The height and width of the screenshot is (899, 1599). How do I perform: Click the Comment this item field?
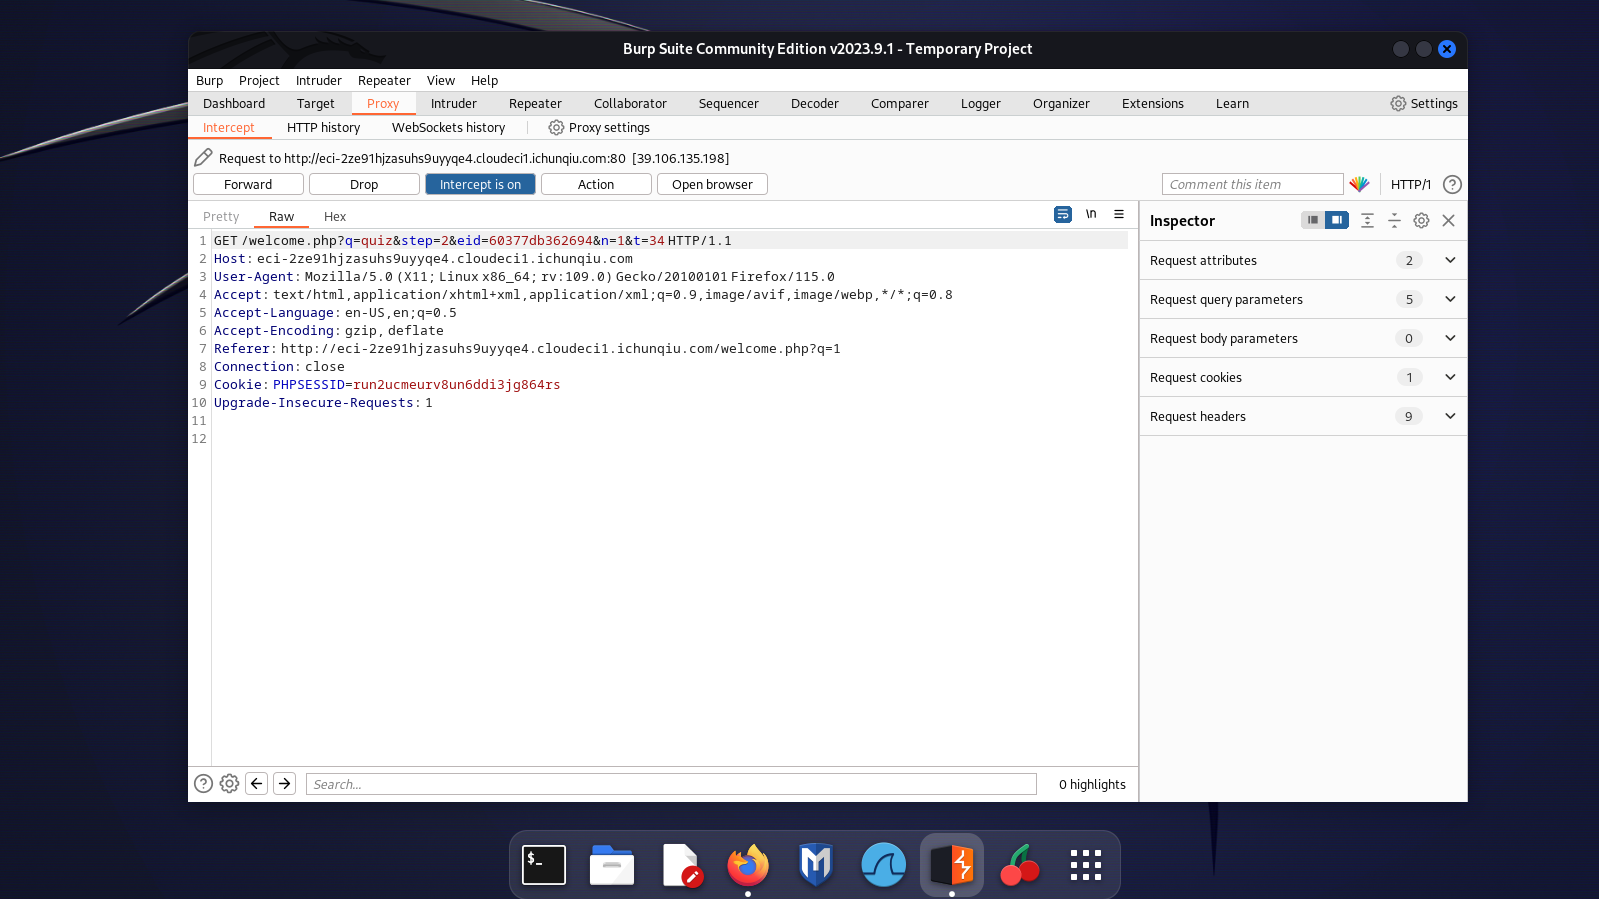(x=1251, y=184)
